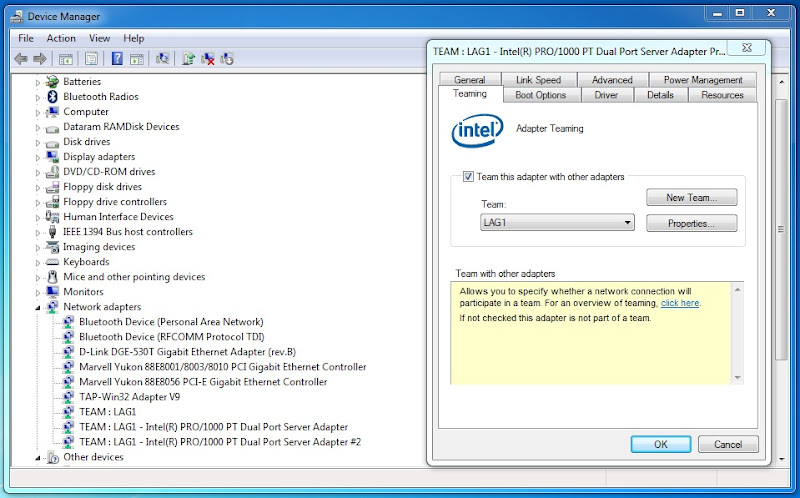Click Cancel in the adapter dialog
The image size is (800, 498).
(728, 444)
